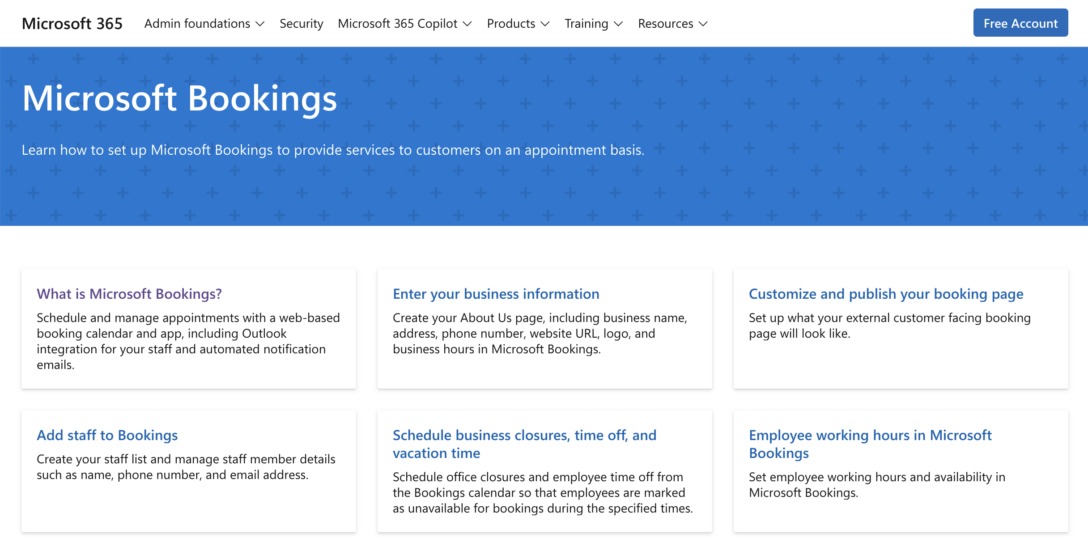Click the 'Microsoft Bookings' page heading
The height and width of the screenshot is (551, 1088).
pos(179,99)
